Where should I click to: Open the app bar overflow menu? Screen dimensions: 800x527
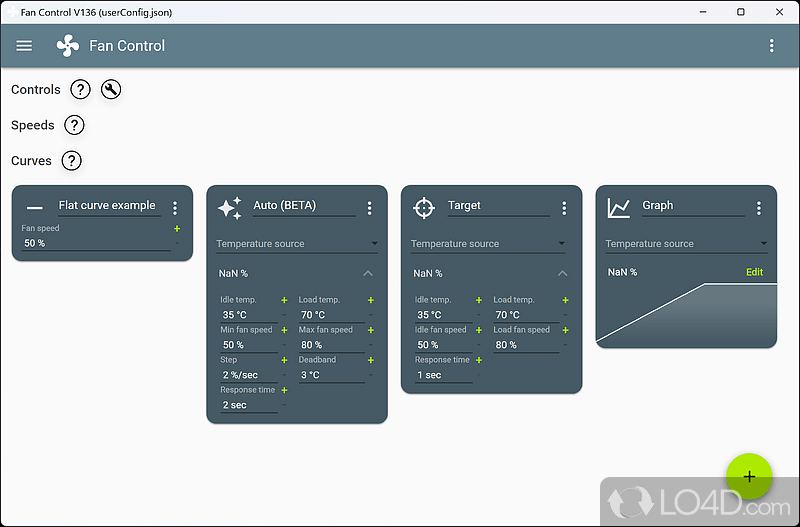(x=771, y=46)
